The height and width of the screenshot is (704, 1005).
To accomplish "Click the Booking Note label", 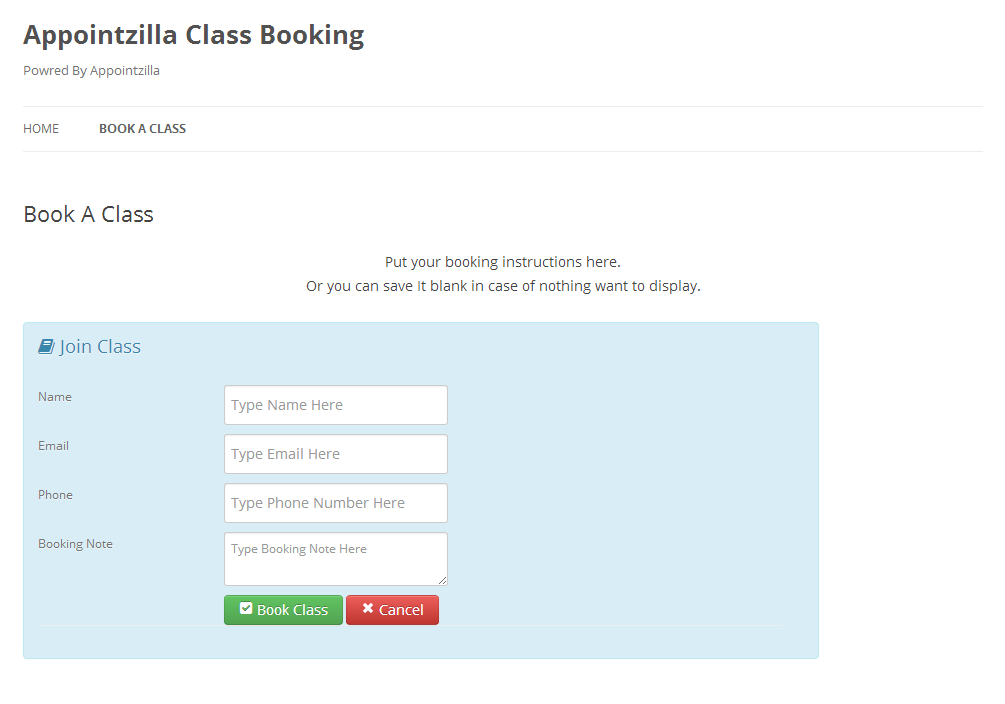I will pyautogui.click(x=75, y=544).
